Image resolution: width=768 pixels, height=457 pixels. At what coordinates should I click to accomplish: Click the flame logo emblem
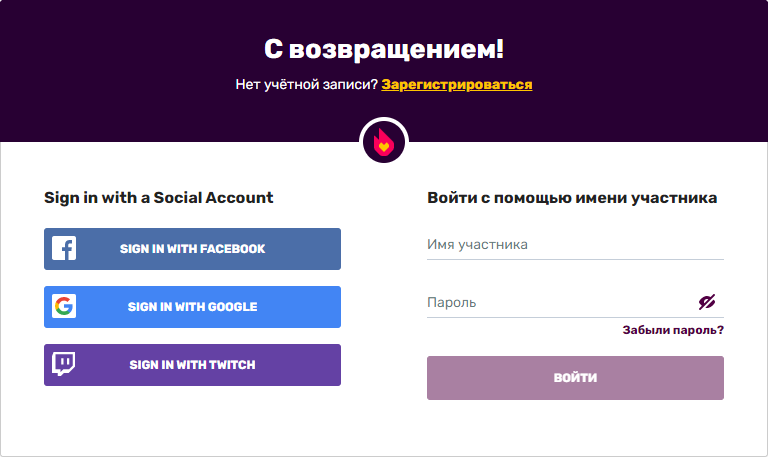pyautogui.click(x=384, y=143)
